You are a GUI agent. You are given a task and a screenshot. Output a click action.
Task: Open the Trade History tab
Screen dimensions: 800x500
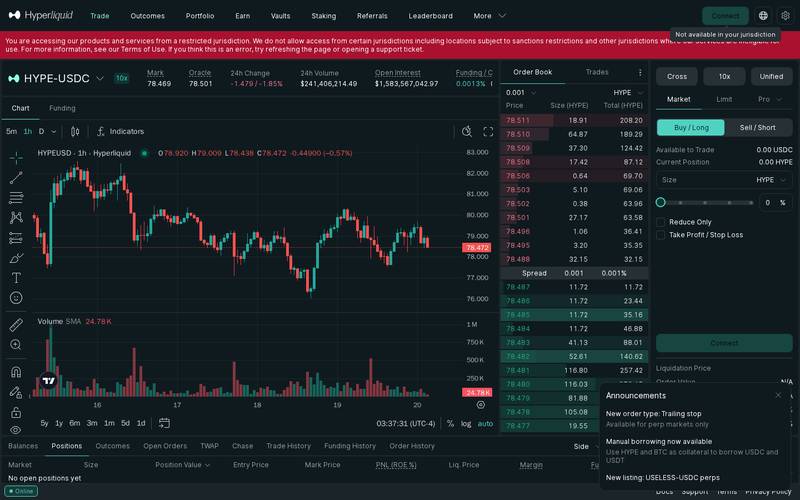coord(288,446)
